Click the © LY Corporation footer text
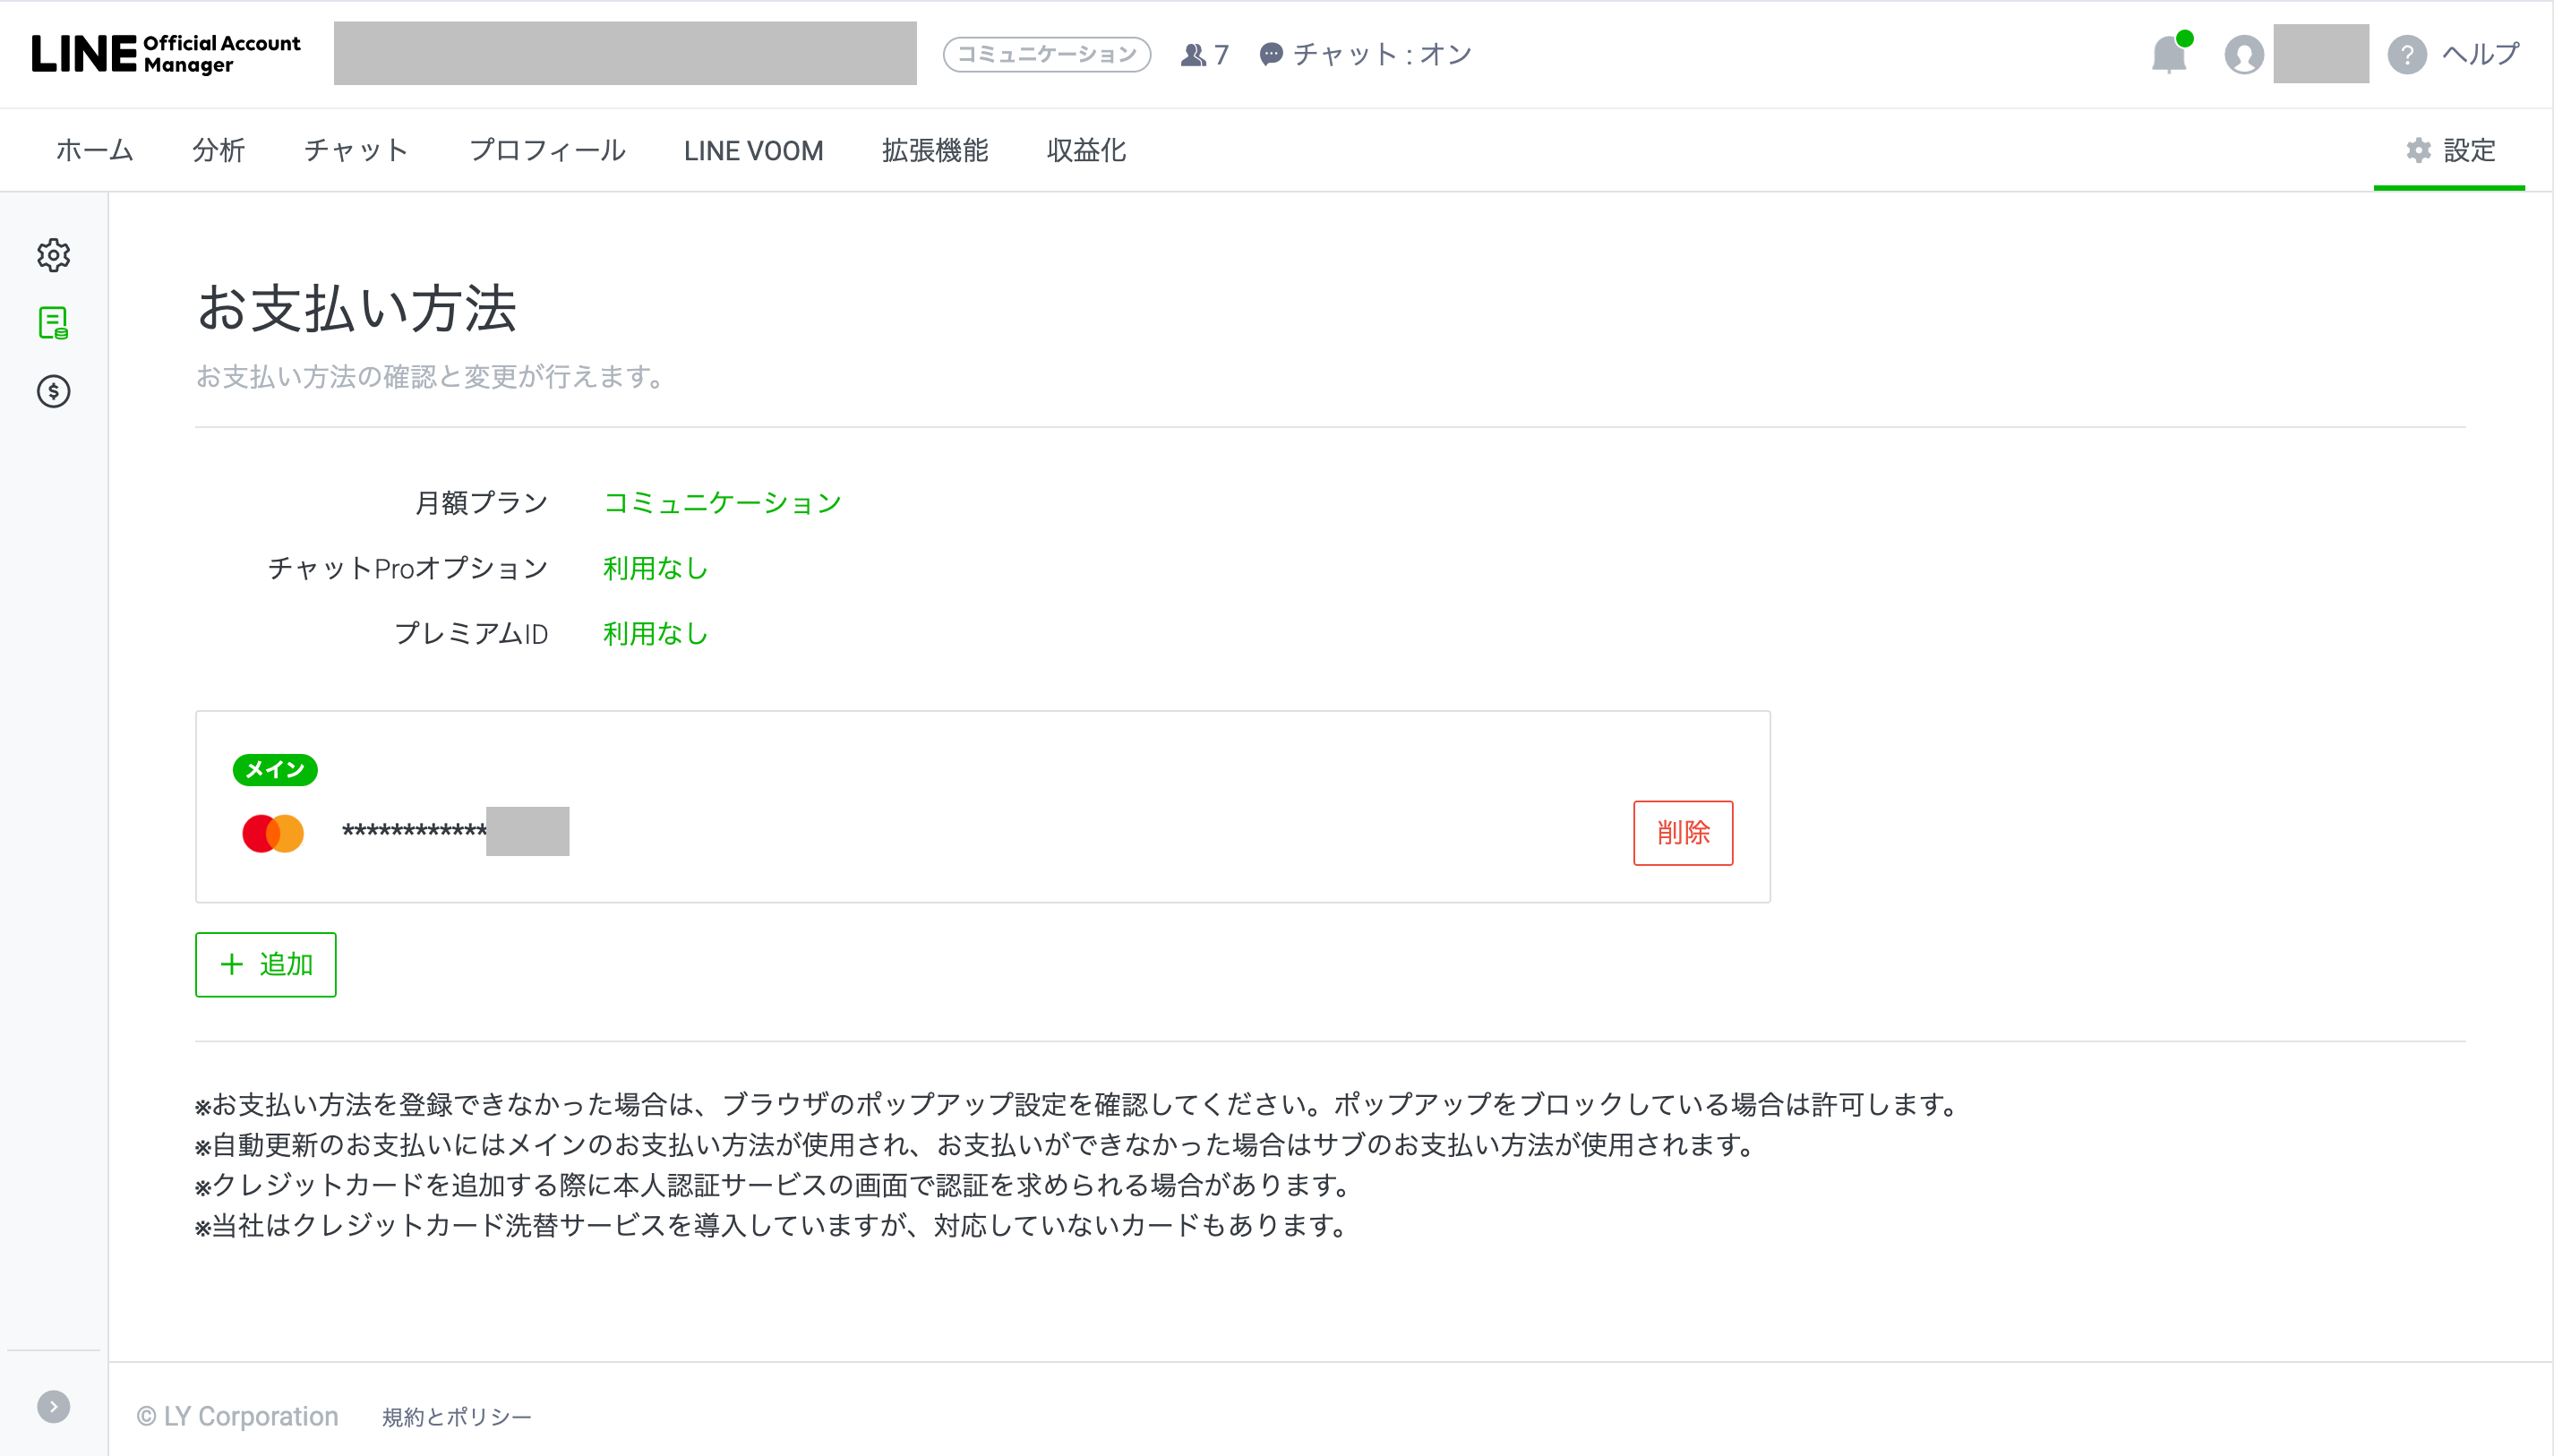 237,1416
